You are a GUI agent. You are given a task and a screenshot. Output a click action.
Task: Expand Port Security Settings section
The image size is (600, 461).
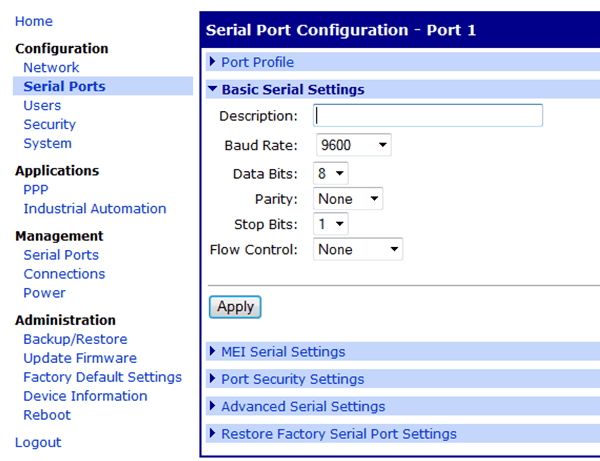pyautogui.click(x=292, y=380)
